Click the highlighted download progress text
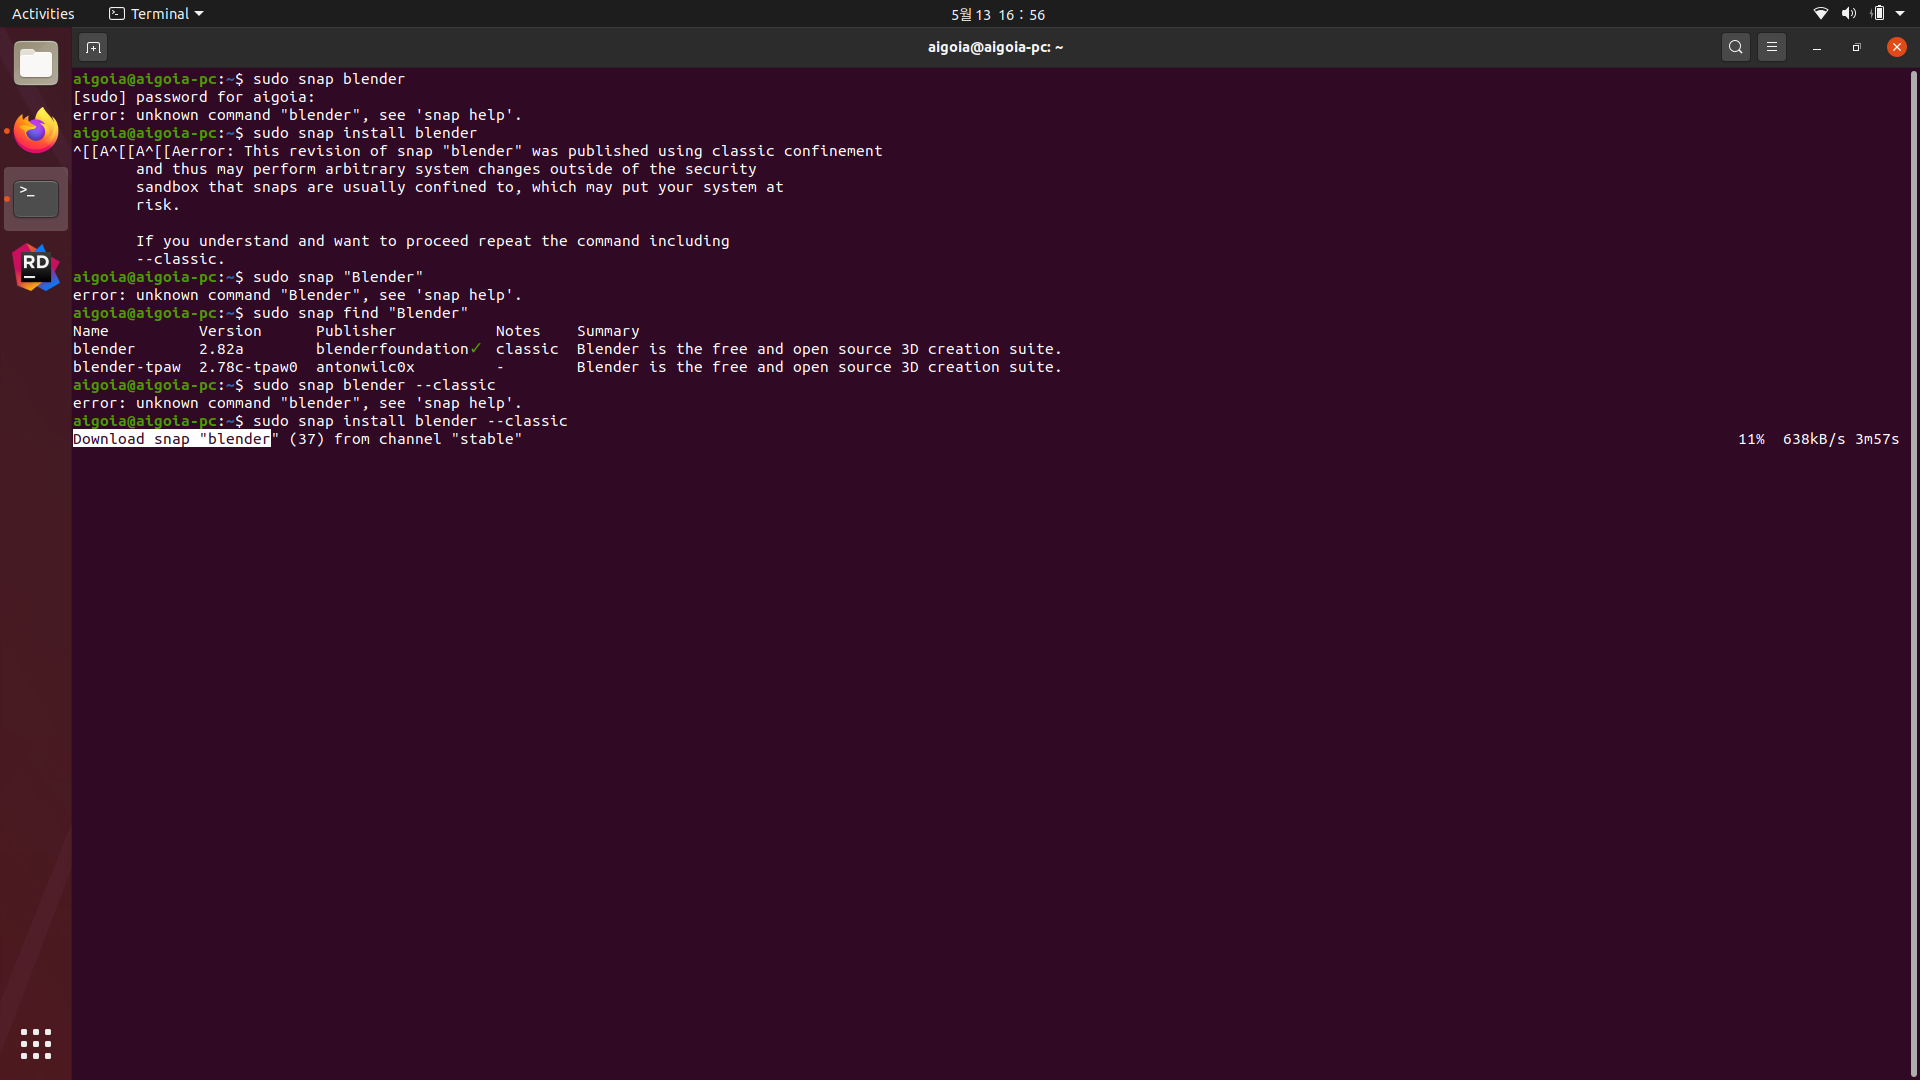Image resolution: width=1920 pixels, height=1080 pixels. coord(171,439)
